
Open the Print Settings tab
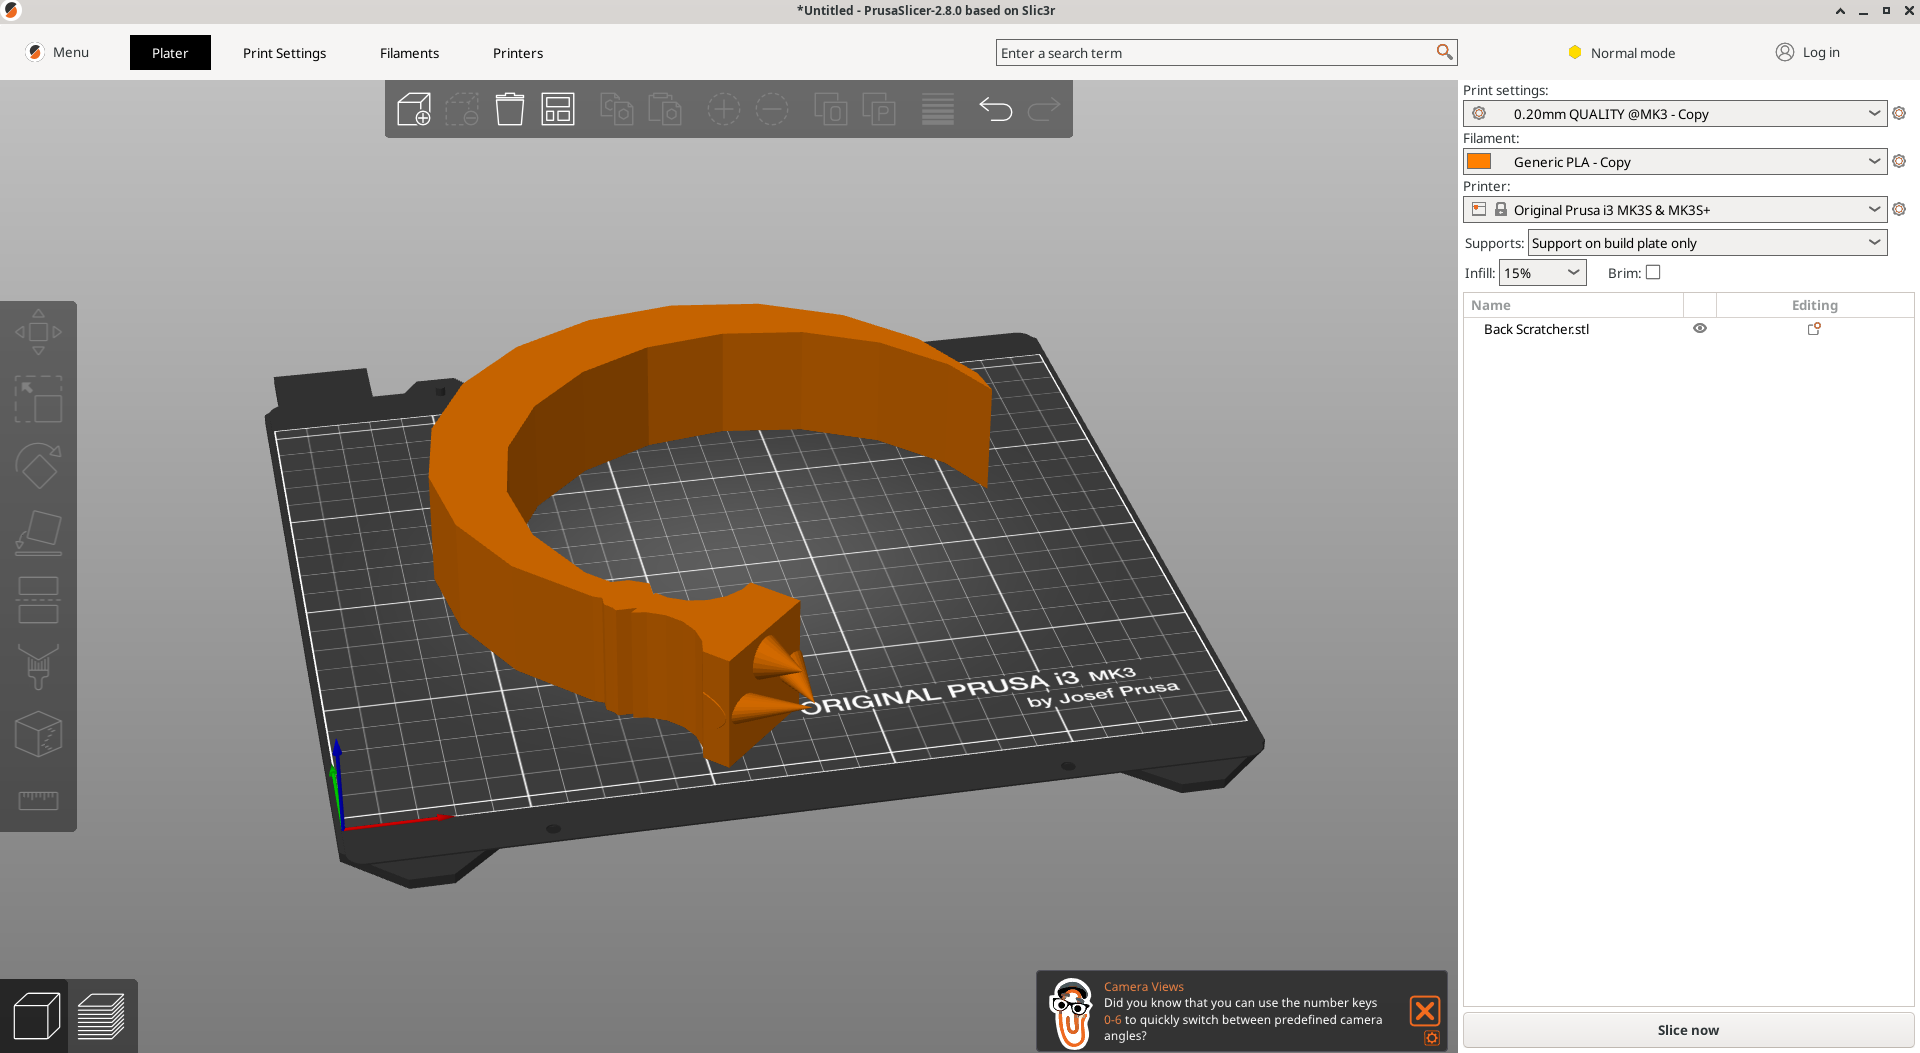coord(284,53)
